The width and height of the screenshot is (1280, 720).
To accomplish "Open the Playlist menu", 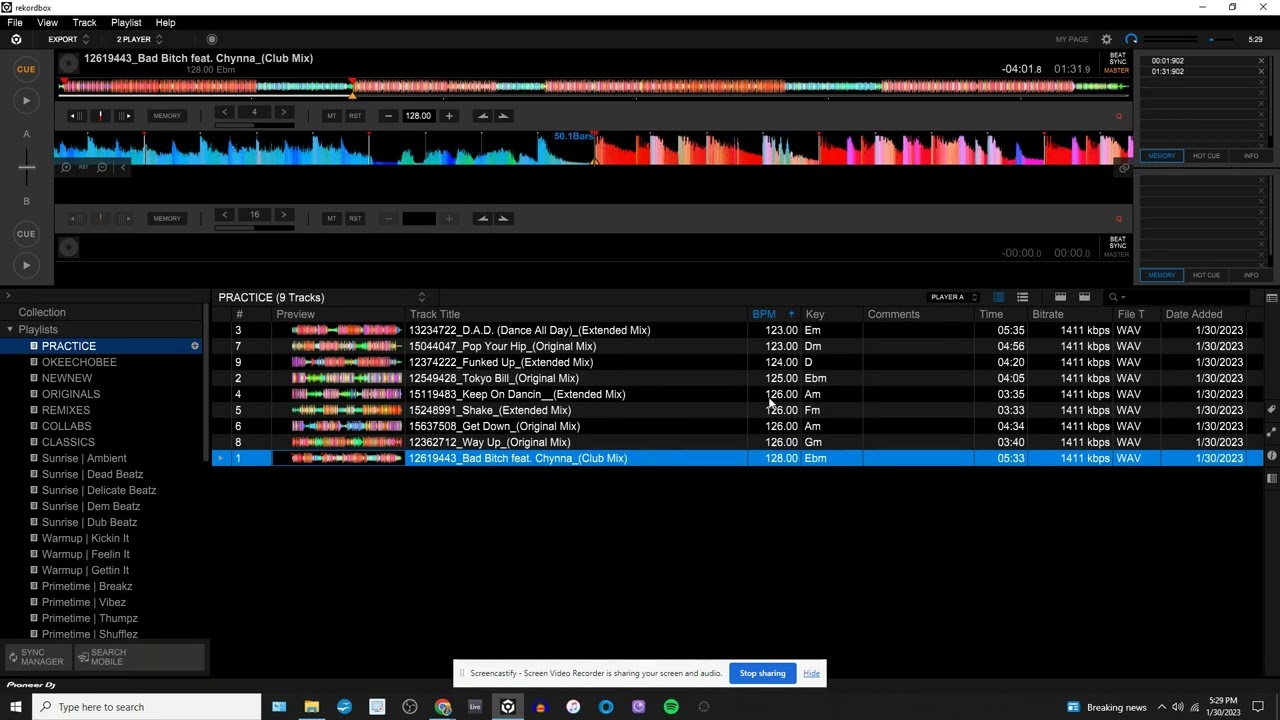I will click(x=126, y=22).
